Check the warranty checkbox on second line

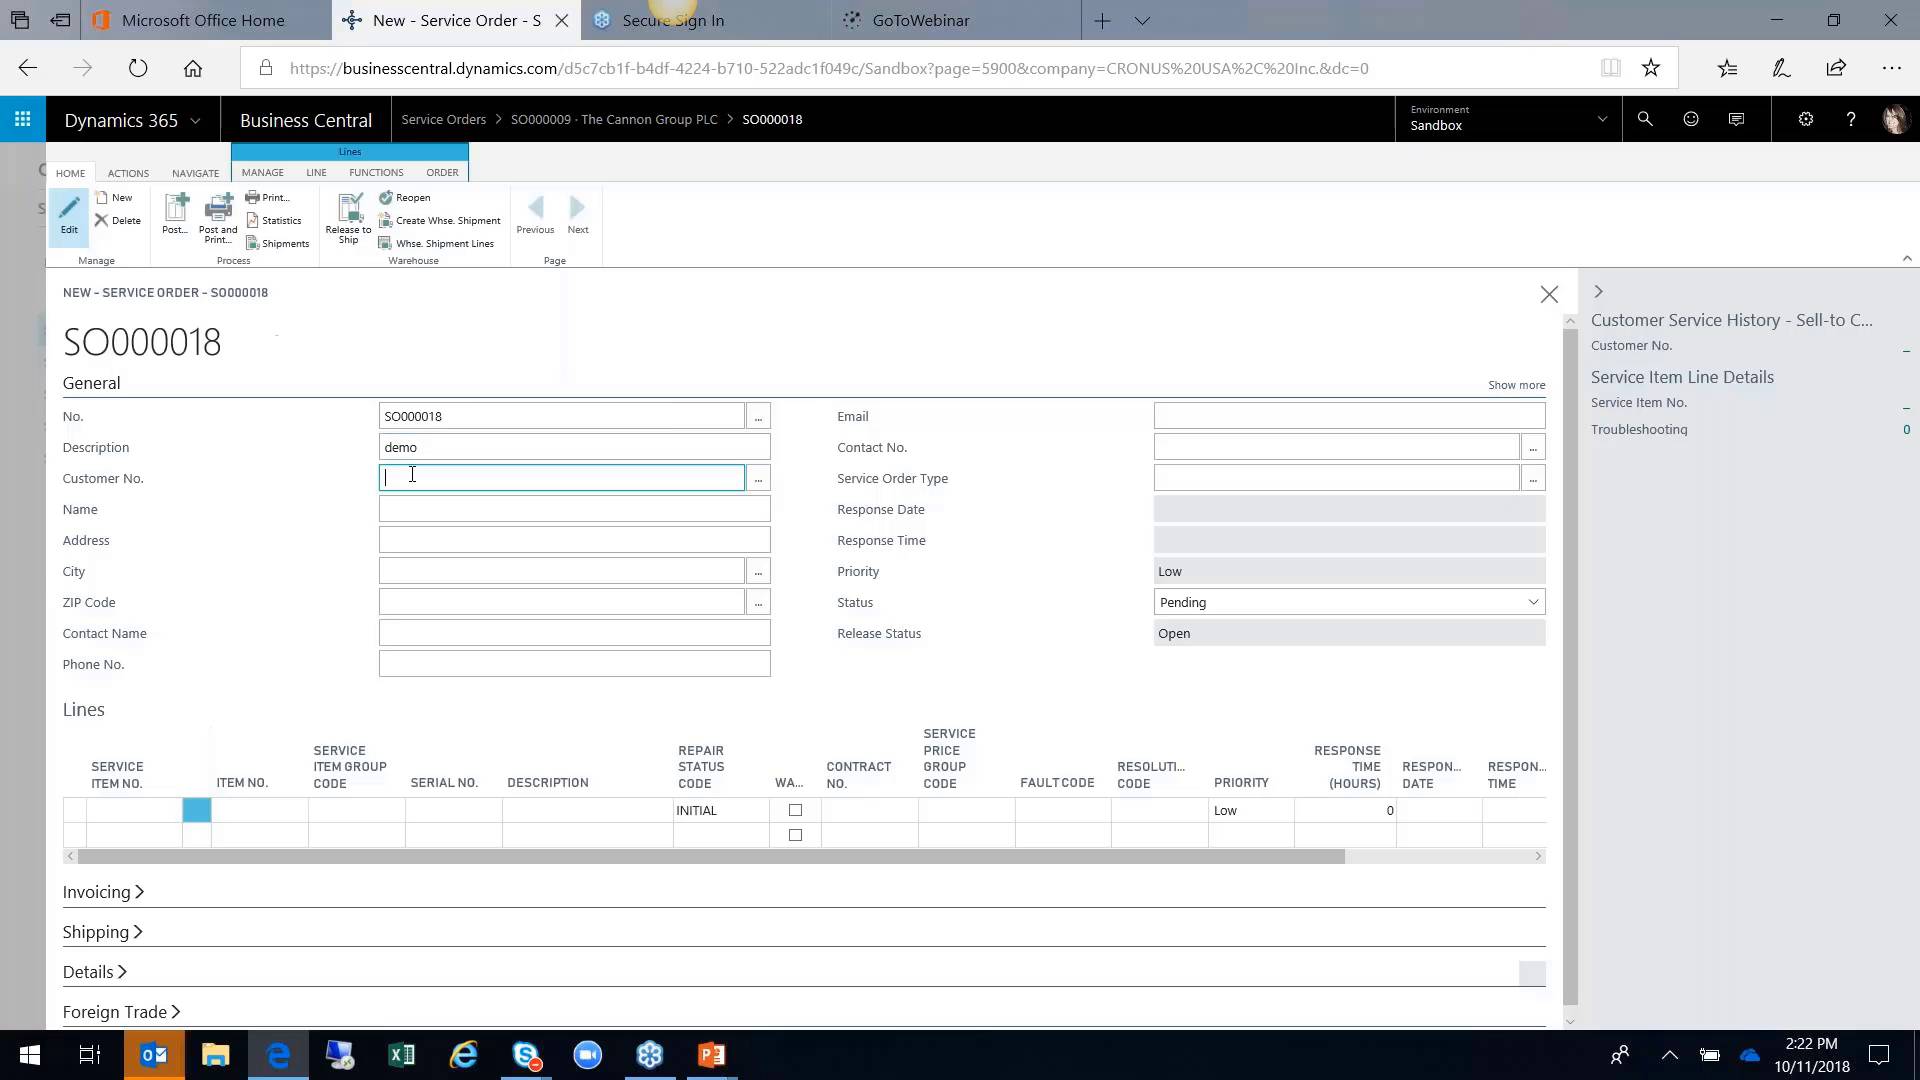coord(795,835)
